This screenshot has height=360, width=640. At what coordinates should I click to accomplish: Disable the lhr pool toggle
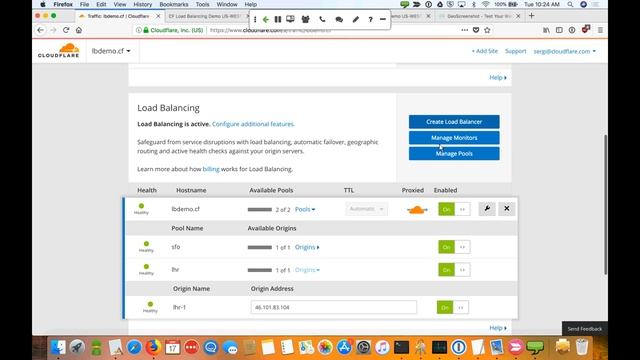click(454, 270)
